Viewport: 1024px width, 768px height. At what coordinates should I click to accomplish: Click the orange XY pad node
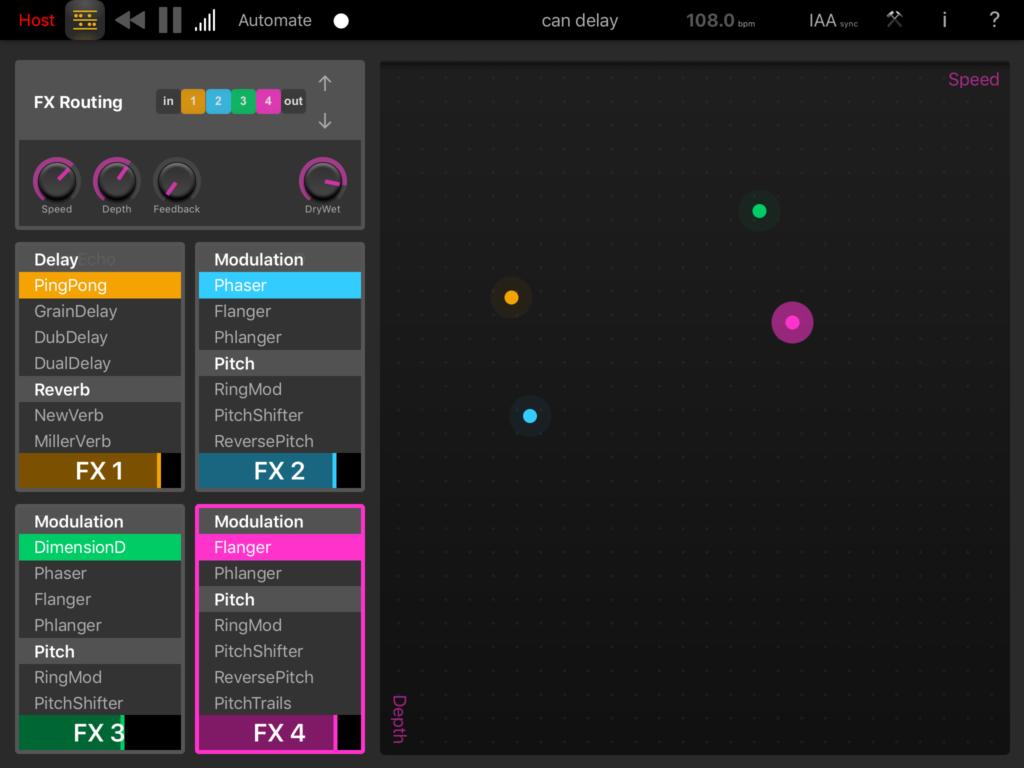coord(511,298)
